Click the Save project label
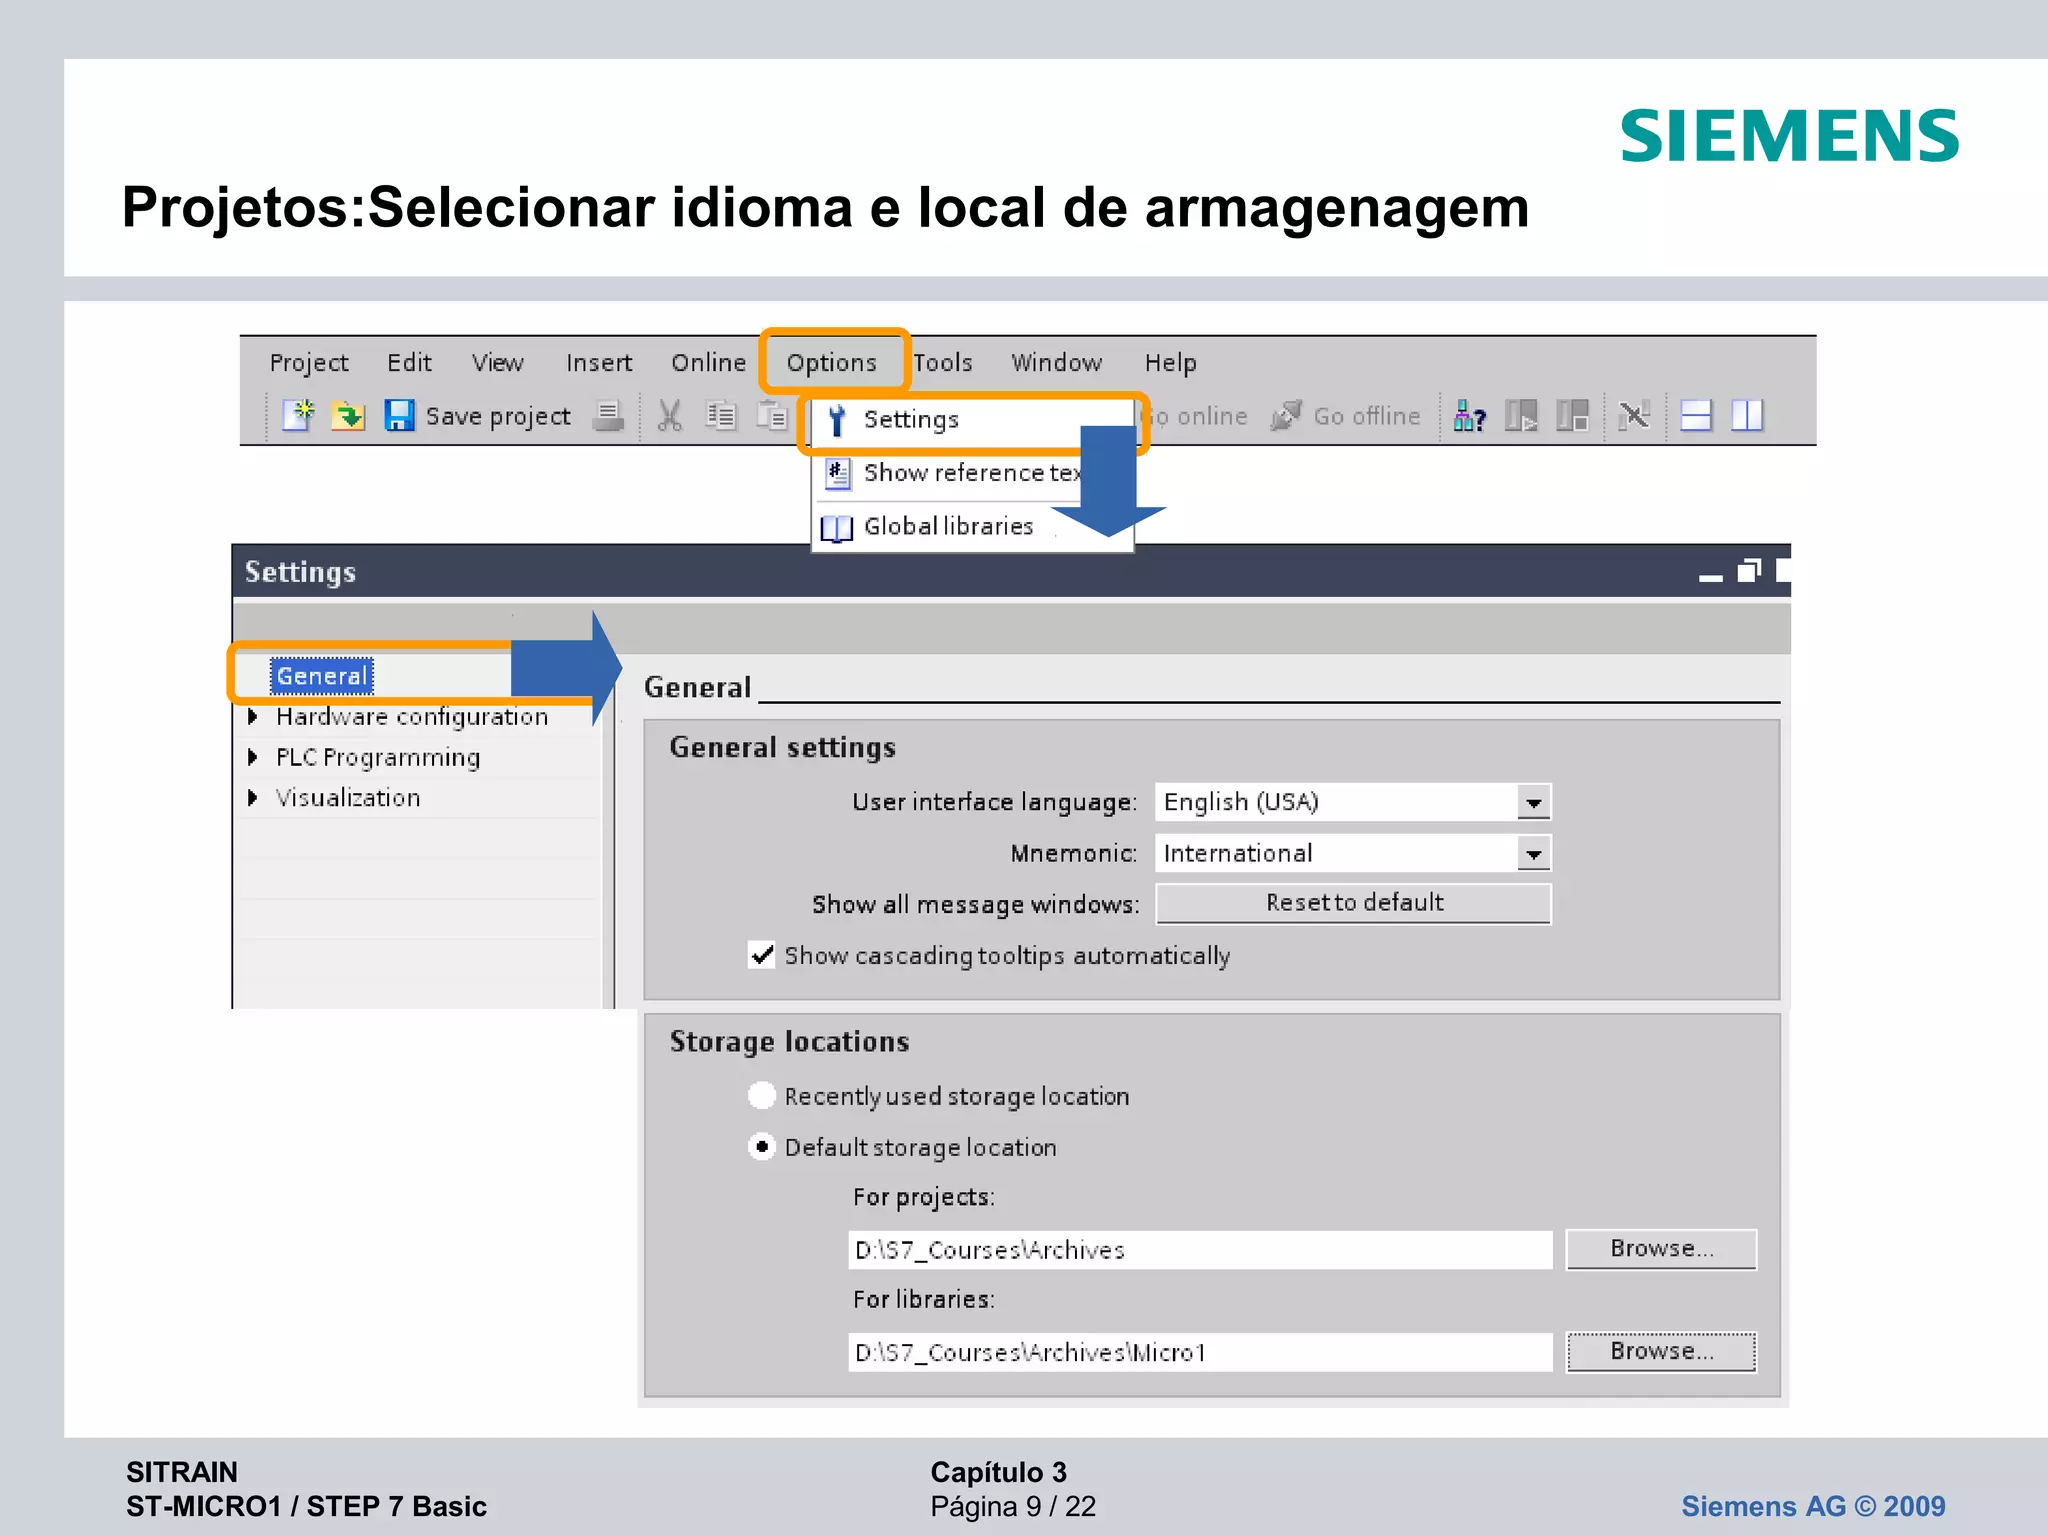 point(498,416)
